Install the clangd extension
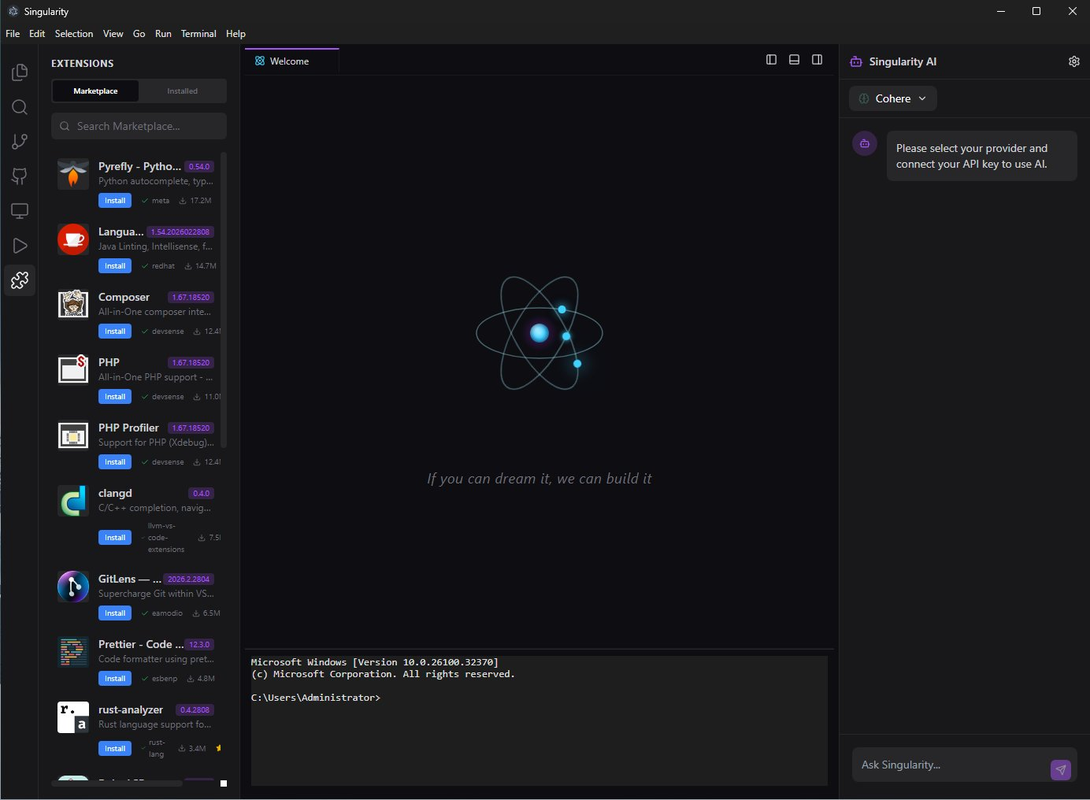The width and height of the screenshot is (1090, 800). point(114,537)
